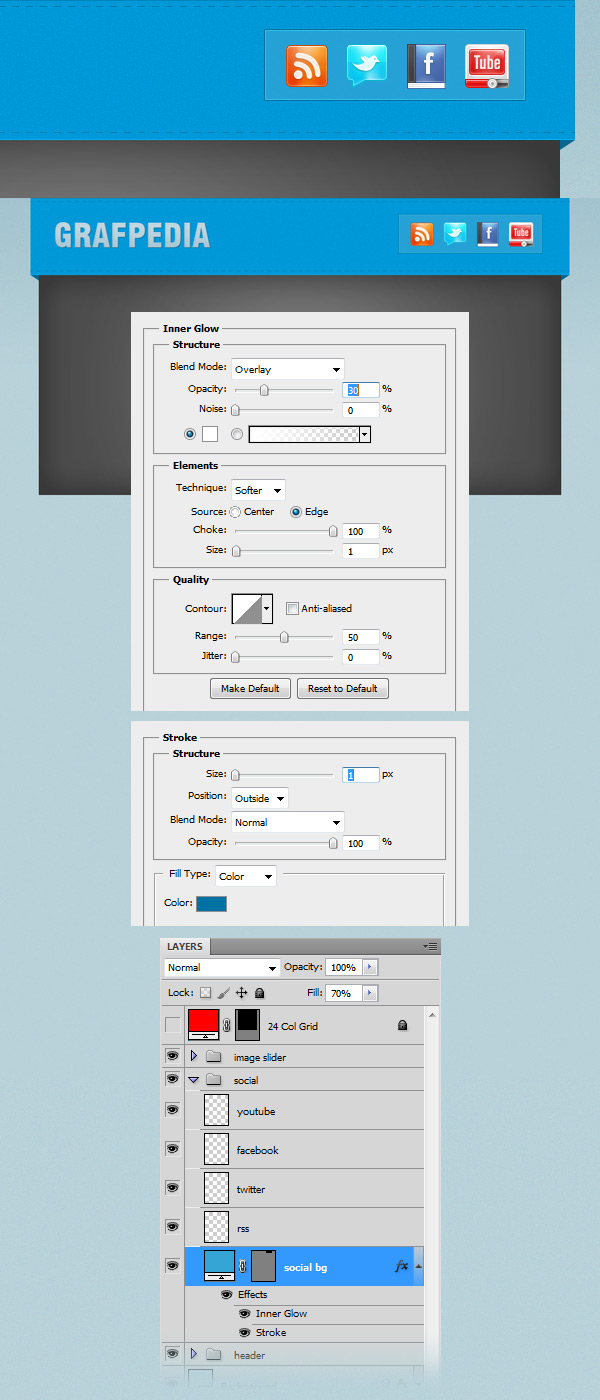Image resolution: width=600 pixels, height=1400 pixels.
Task: Click the small YouTube icon in the GRAFPEDIA header
Action: point(520,234)
